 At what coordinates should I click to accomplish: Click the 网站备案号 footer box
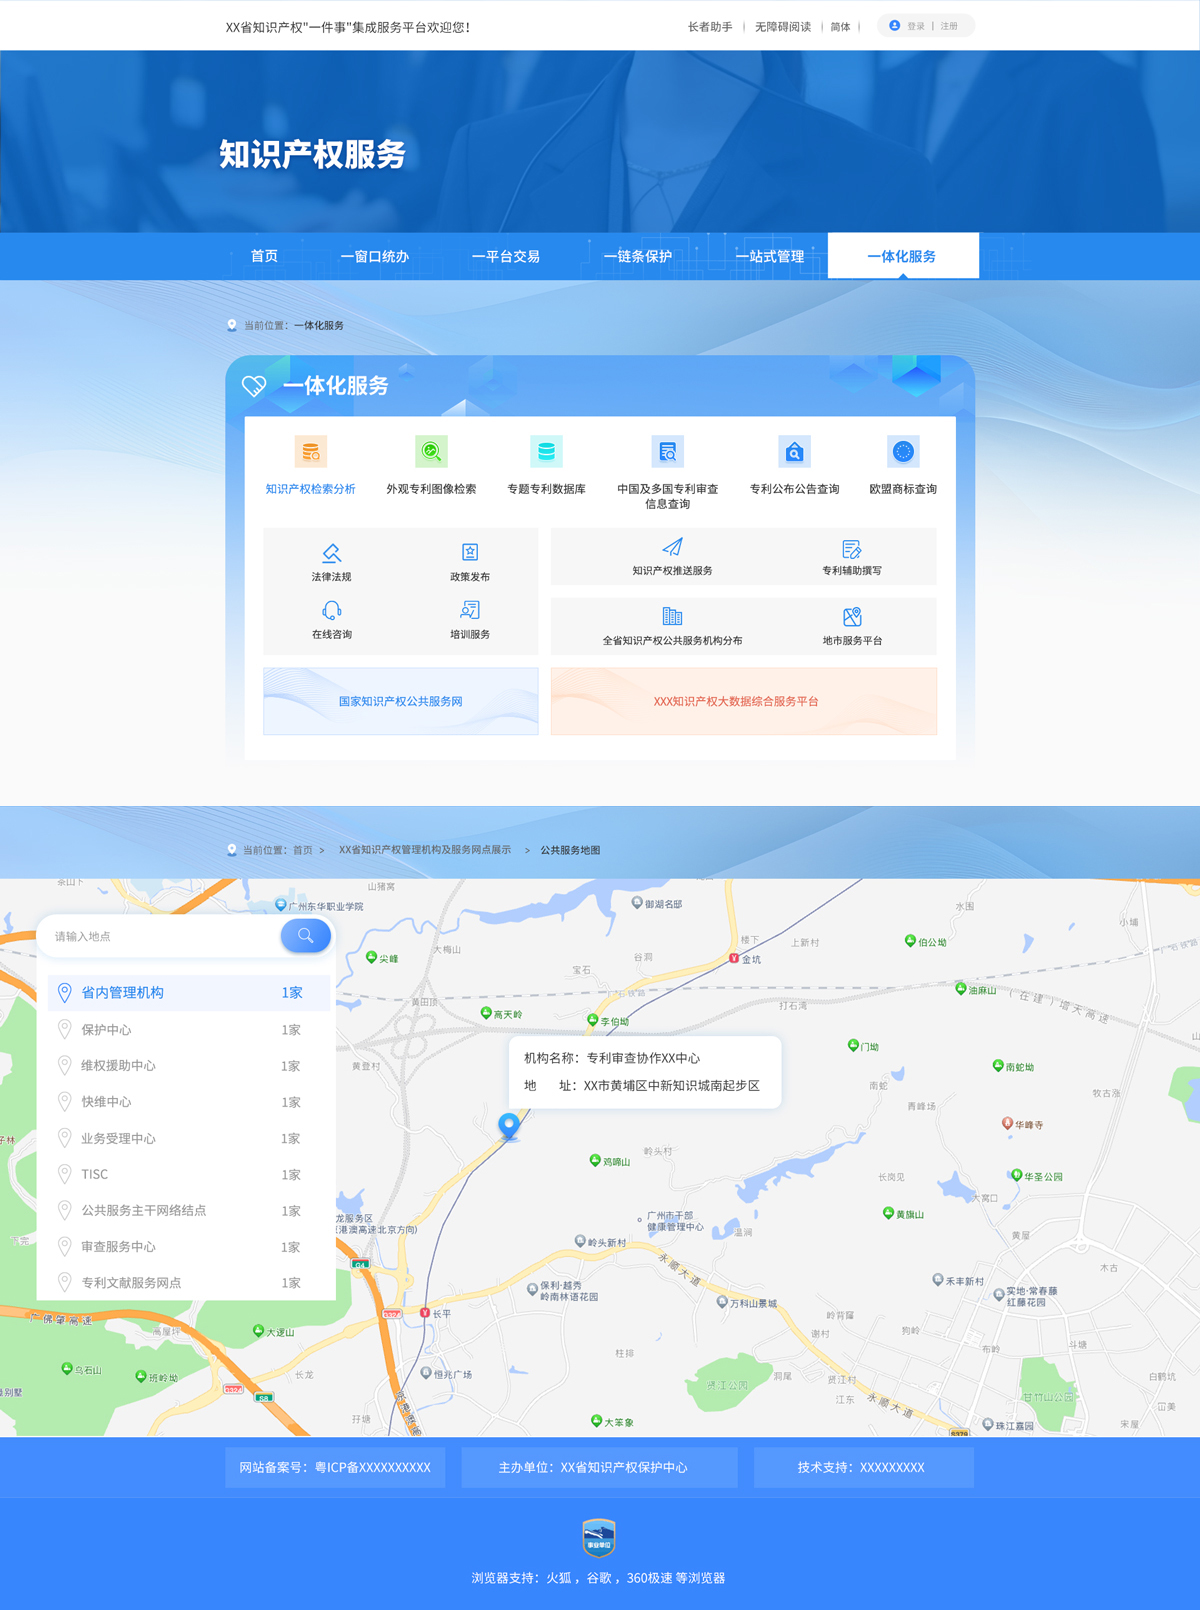tap(335, 1467)
